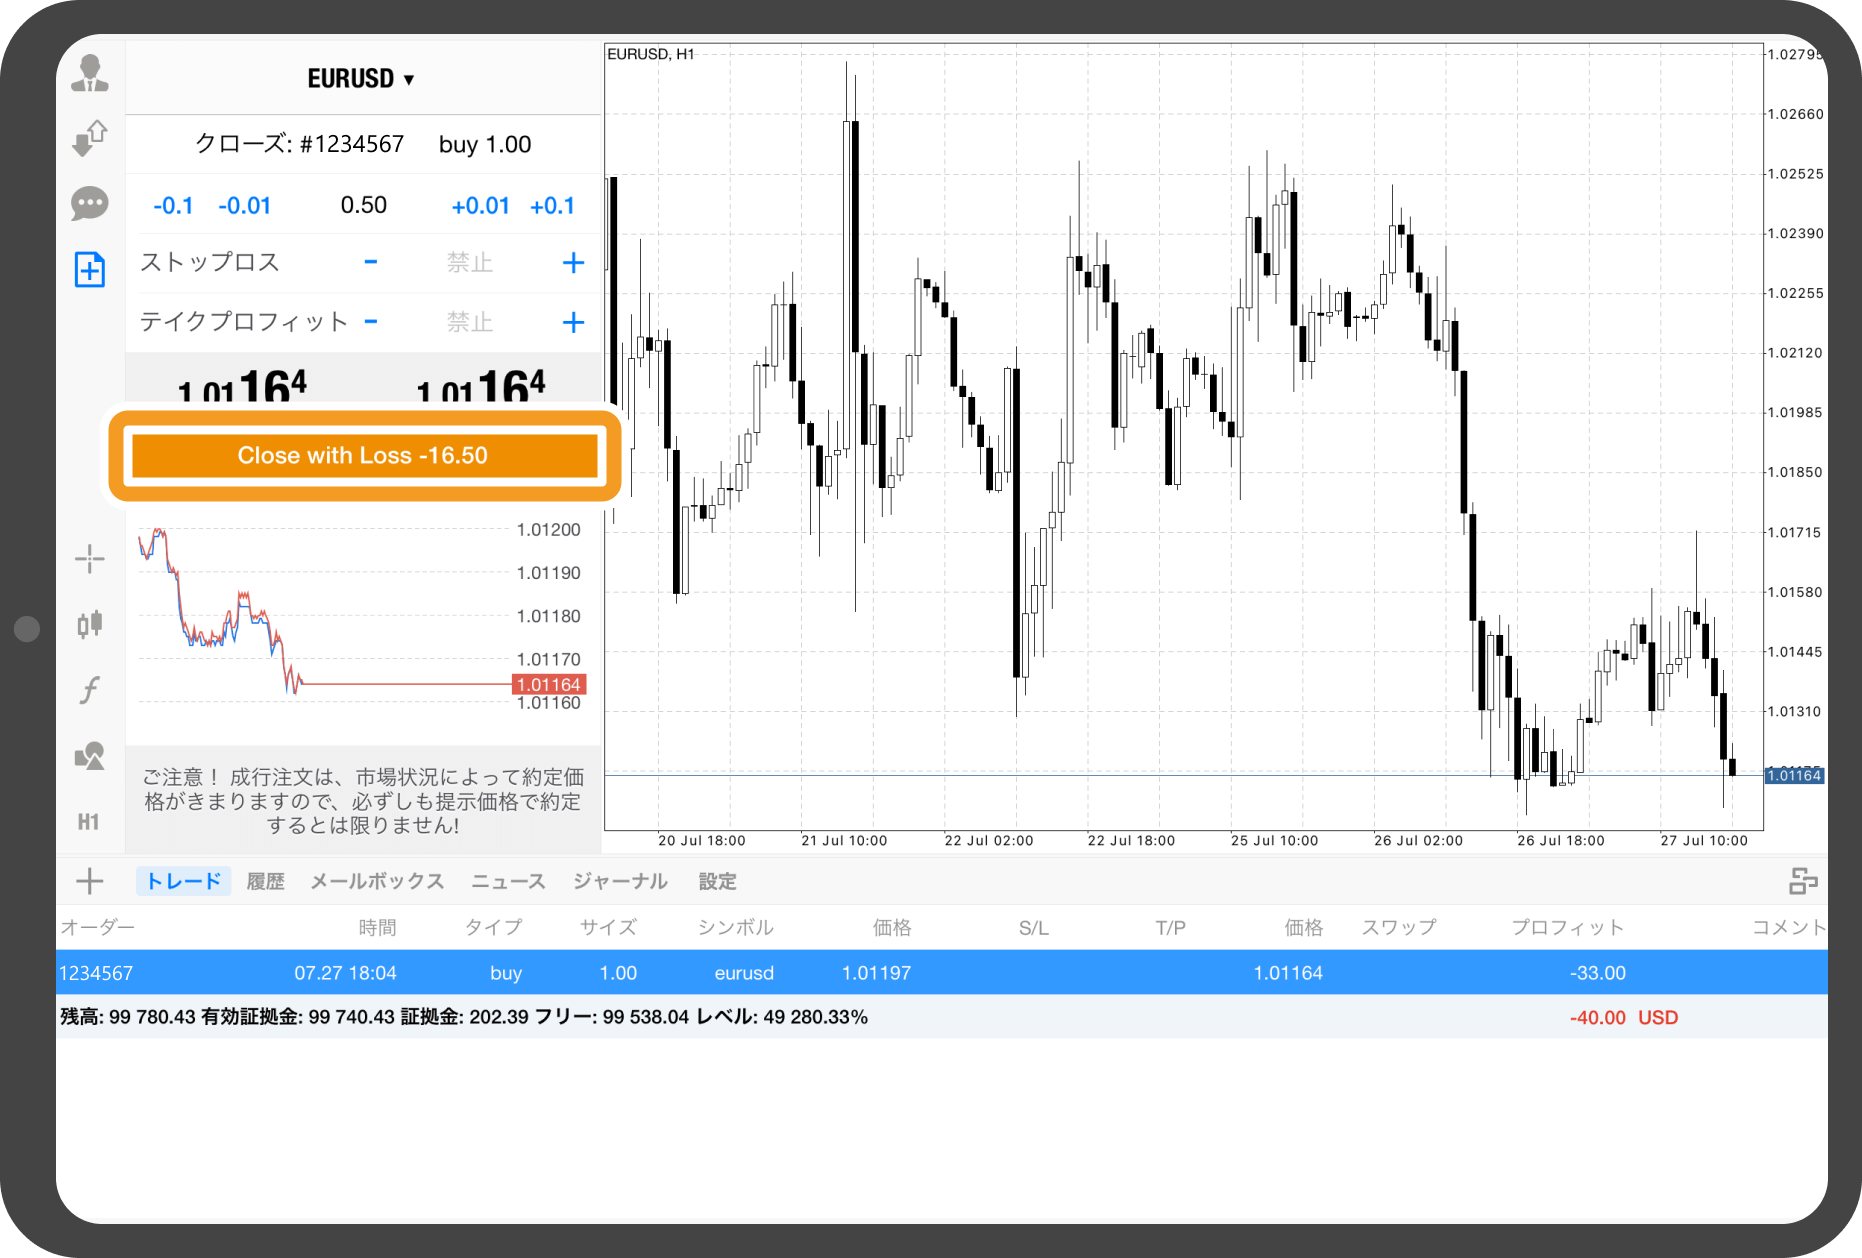The height and width of the screenshot is (1258, 1862).
Task: Open the chat messages icon
Action: [90, 204]
